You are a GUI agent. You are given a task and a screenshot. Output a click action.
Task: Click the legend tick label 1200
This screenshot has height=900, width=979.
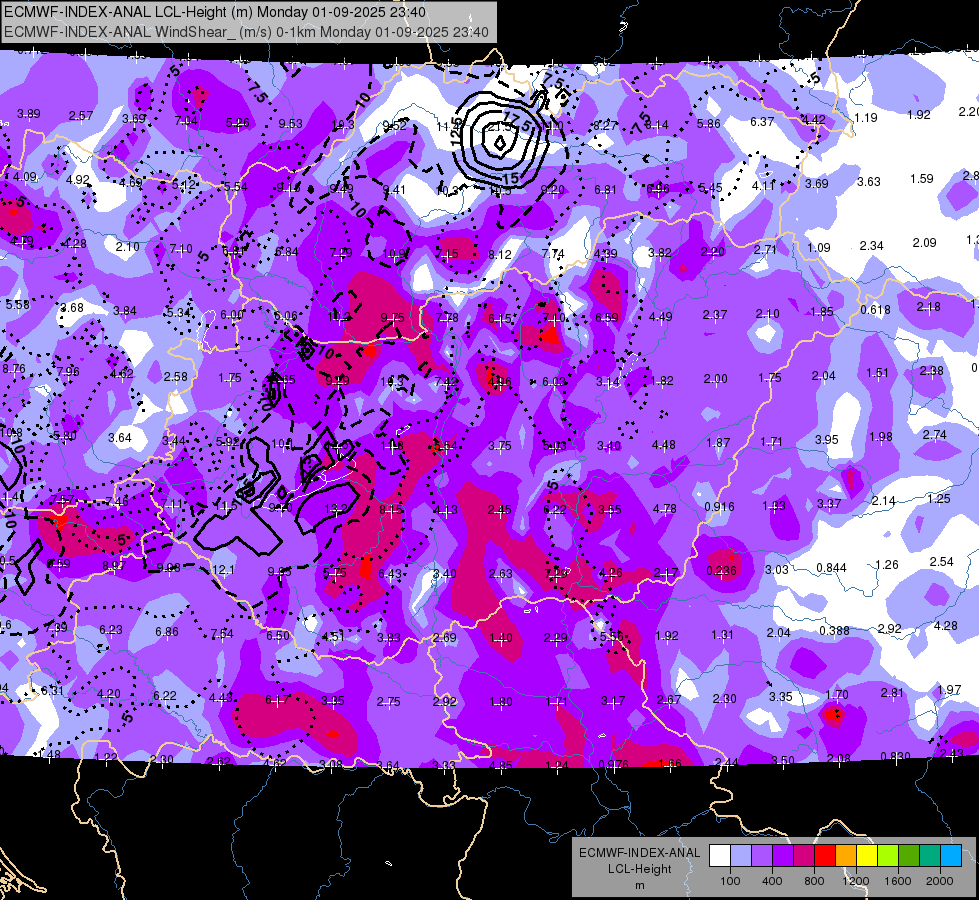856,881
